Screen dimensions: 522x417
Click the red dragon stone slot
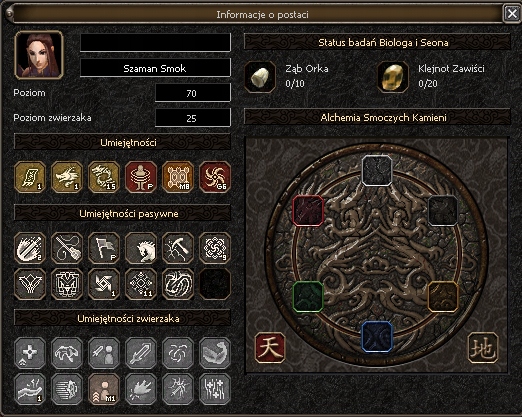click(308, 211)
